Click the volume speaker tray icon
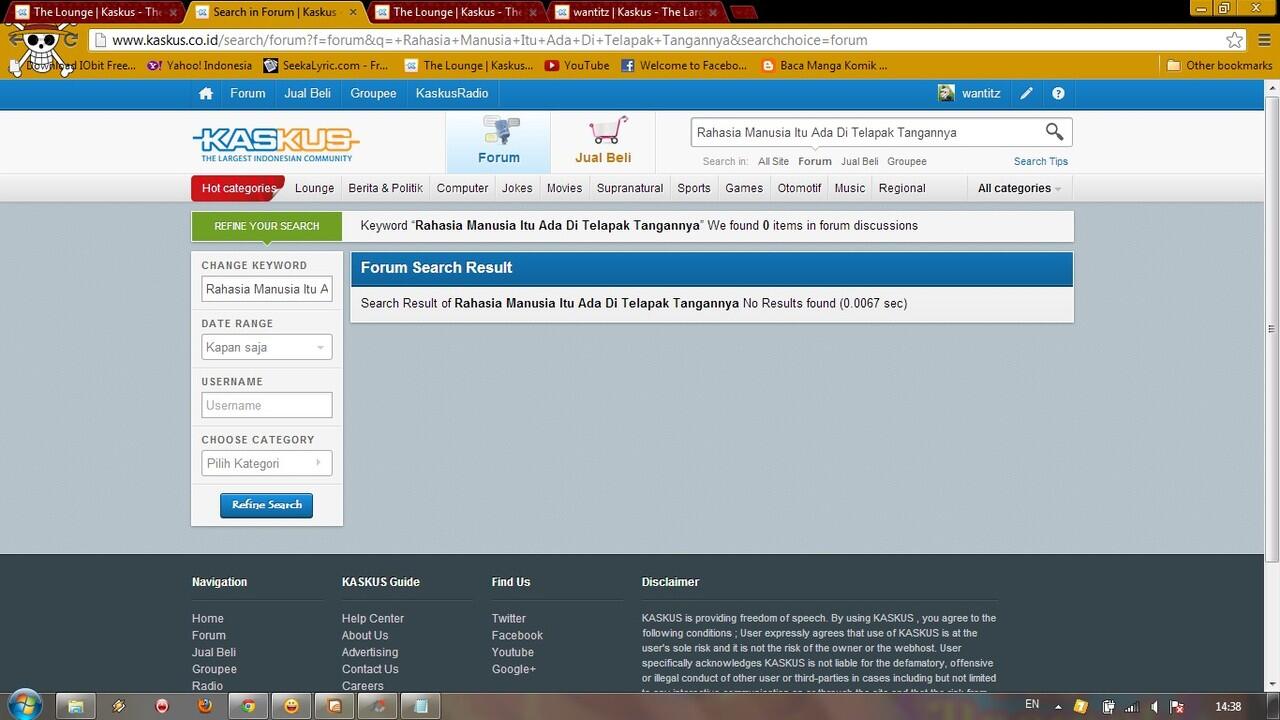 1154,706
